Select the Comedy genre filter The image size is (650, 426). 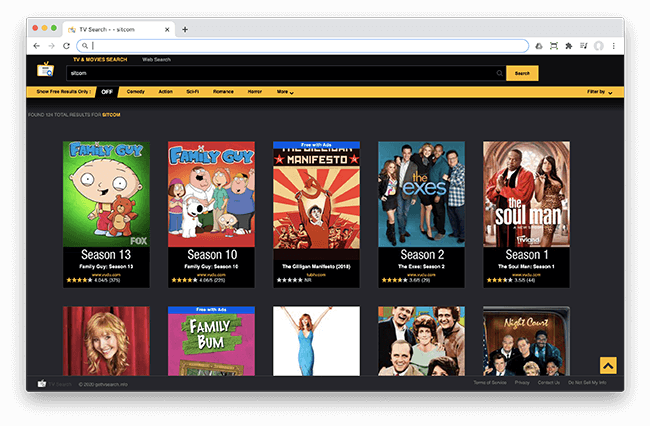click(x=135, y=92)
